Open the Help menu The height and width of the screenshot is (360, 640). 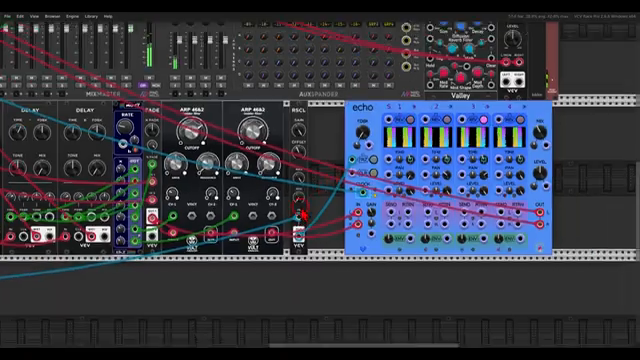click(108, 16)
